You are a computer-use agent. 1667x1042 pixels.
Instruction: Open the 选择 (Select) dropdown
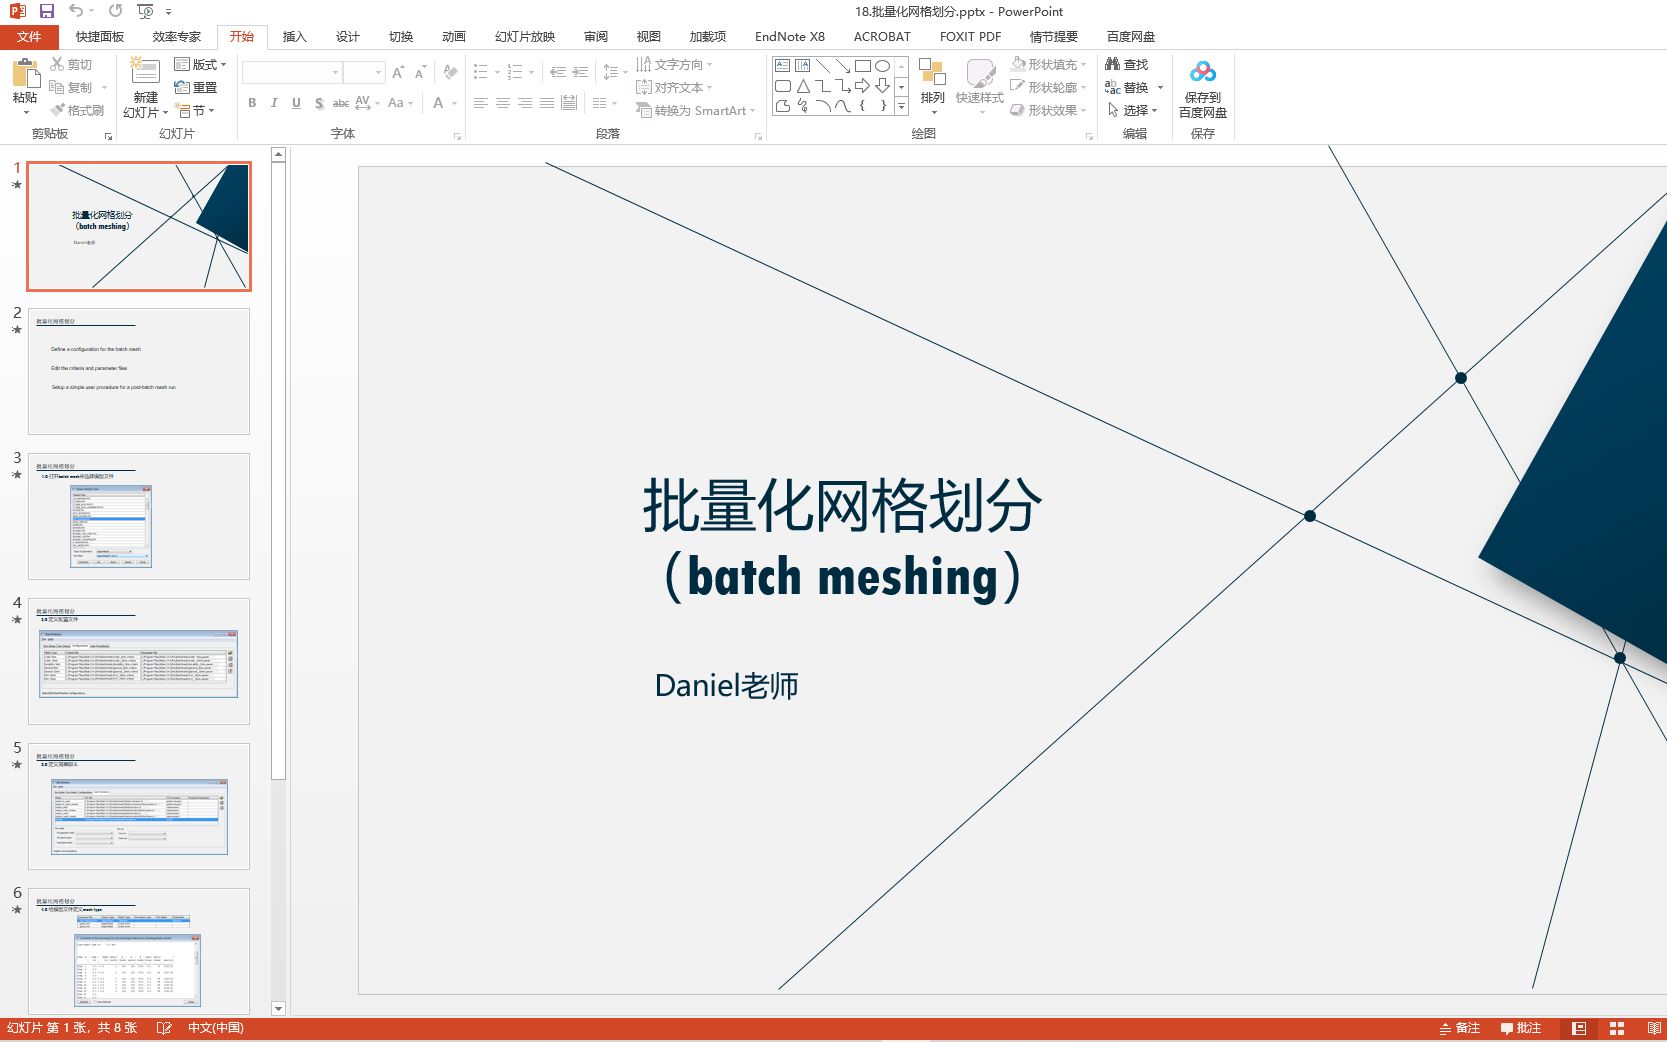click(1135, 110)
